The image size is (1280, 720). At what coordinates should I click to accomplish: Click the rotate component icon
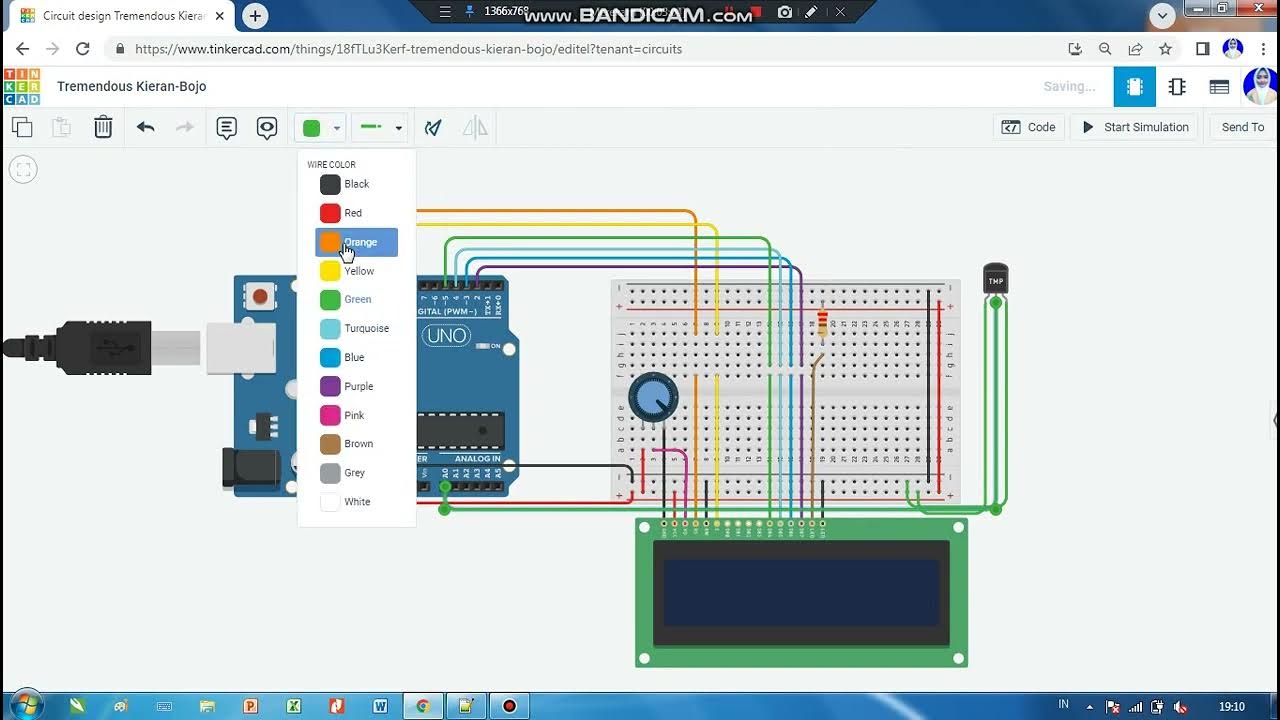coord(433,127)
